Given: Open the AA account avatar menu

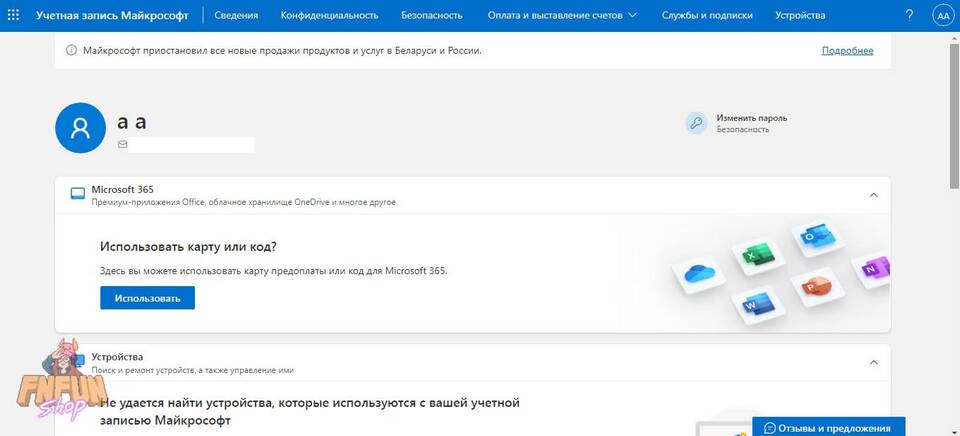Looking at the screenshot, I should click(x=943, y=16).
